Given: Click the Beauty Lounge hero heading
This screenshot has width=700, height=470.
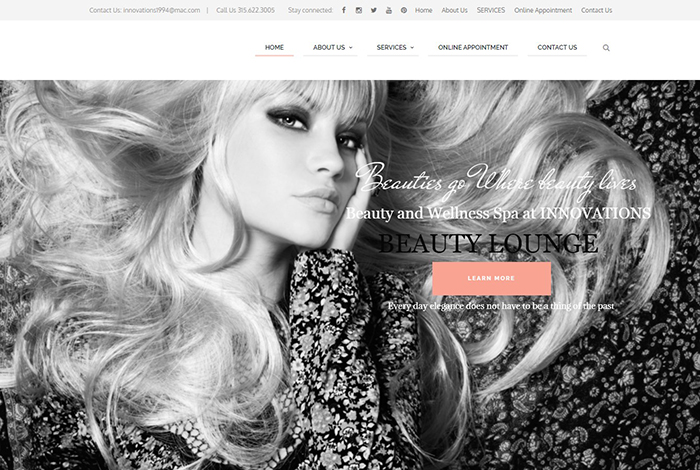Looking at the screenshot, I should pyautogui.click(x=489, y=243).
